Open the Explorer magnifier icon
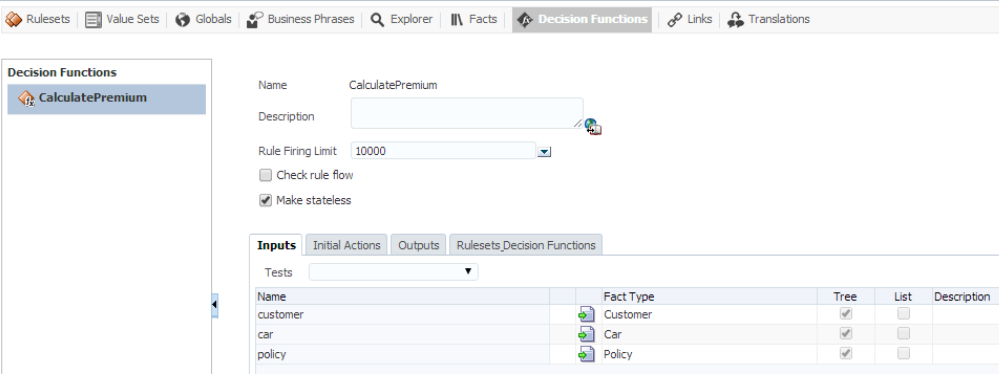 pos(377,20)
